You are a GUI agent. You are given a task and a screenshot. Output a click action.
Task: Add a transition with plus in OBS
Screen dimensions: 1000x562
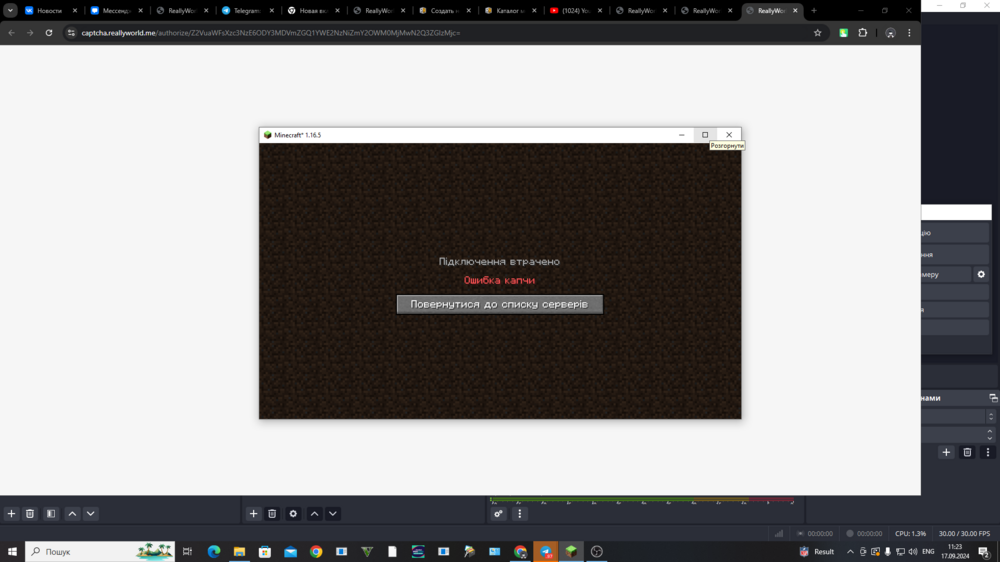pyautogui.click(x=946, y=452)
